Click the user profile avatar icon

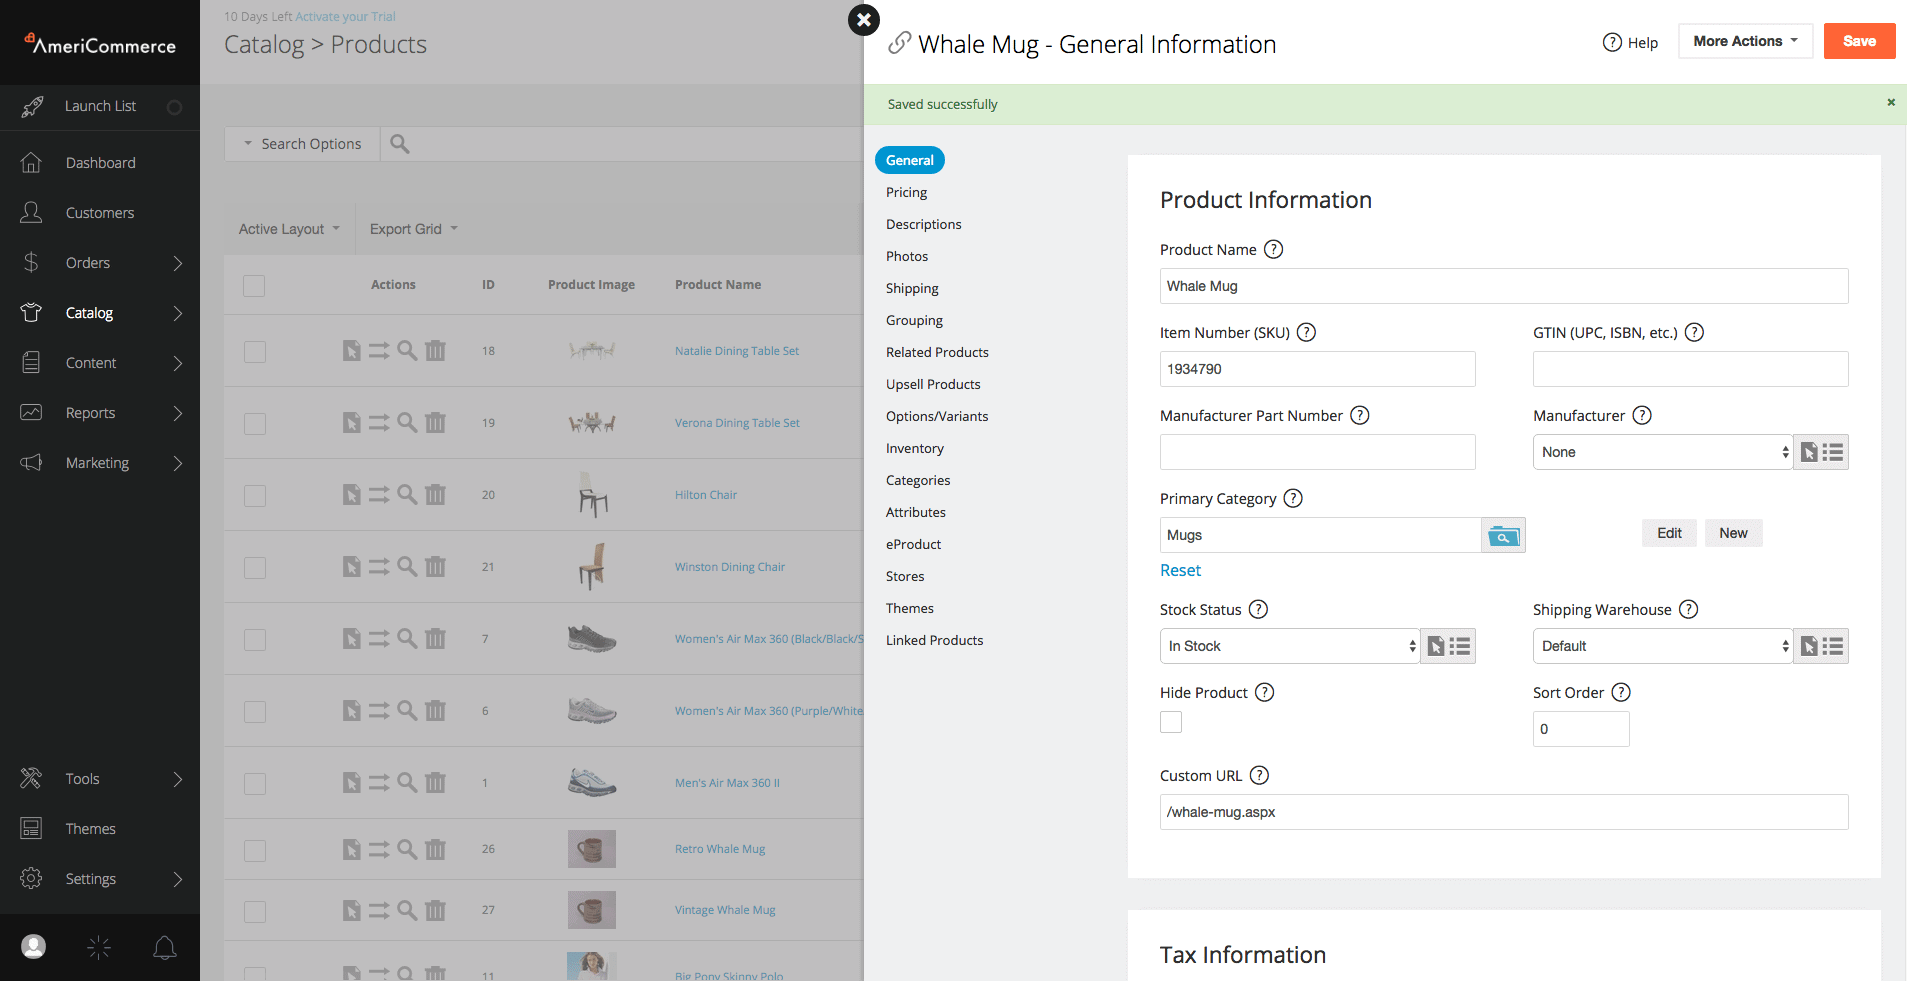tap(34, 947)
